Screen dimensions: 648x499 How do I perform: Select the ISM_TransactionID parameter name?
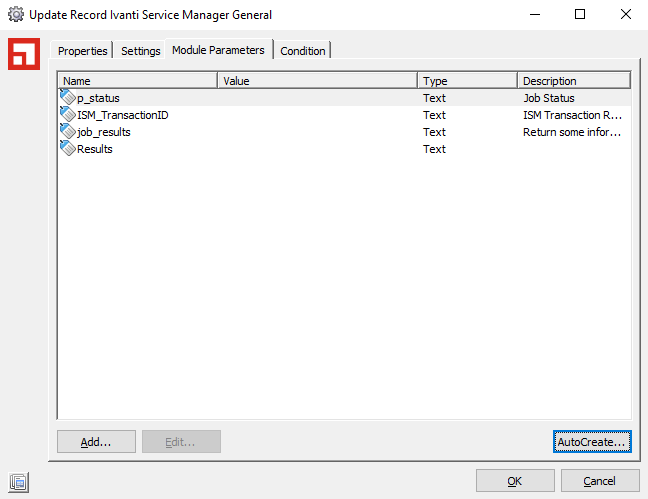pos(123,115)
